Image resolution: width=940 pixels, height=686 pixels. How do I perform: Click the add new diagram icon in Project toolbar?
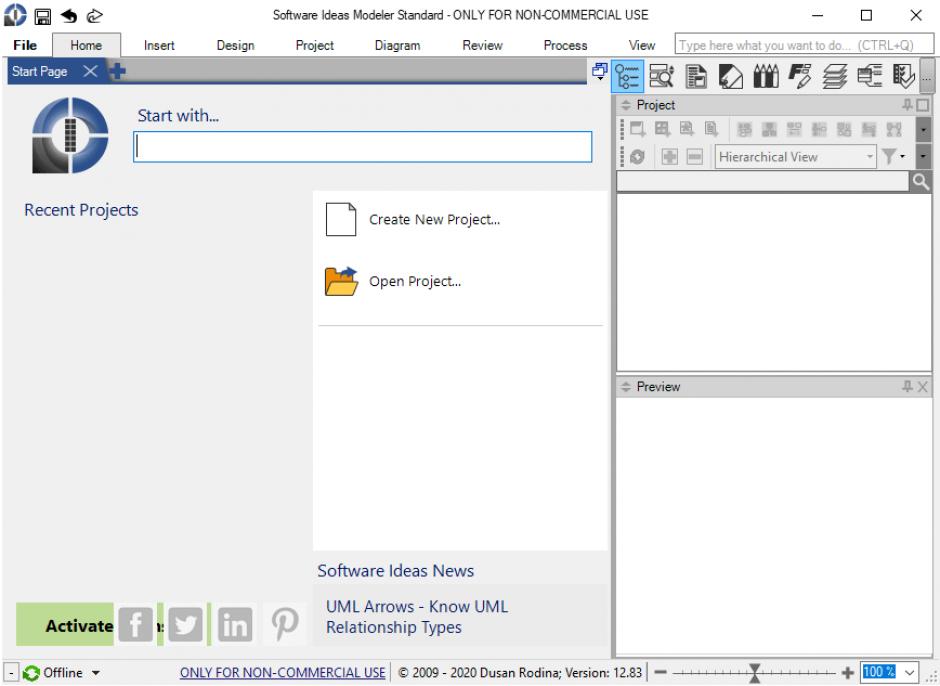[638, 129]
